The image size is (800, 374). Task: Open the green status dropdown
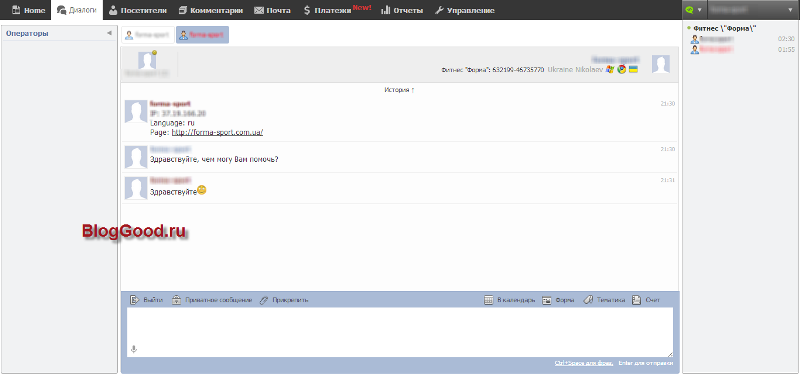694,10
